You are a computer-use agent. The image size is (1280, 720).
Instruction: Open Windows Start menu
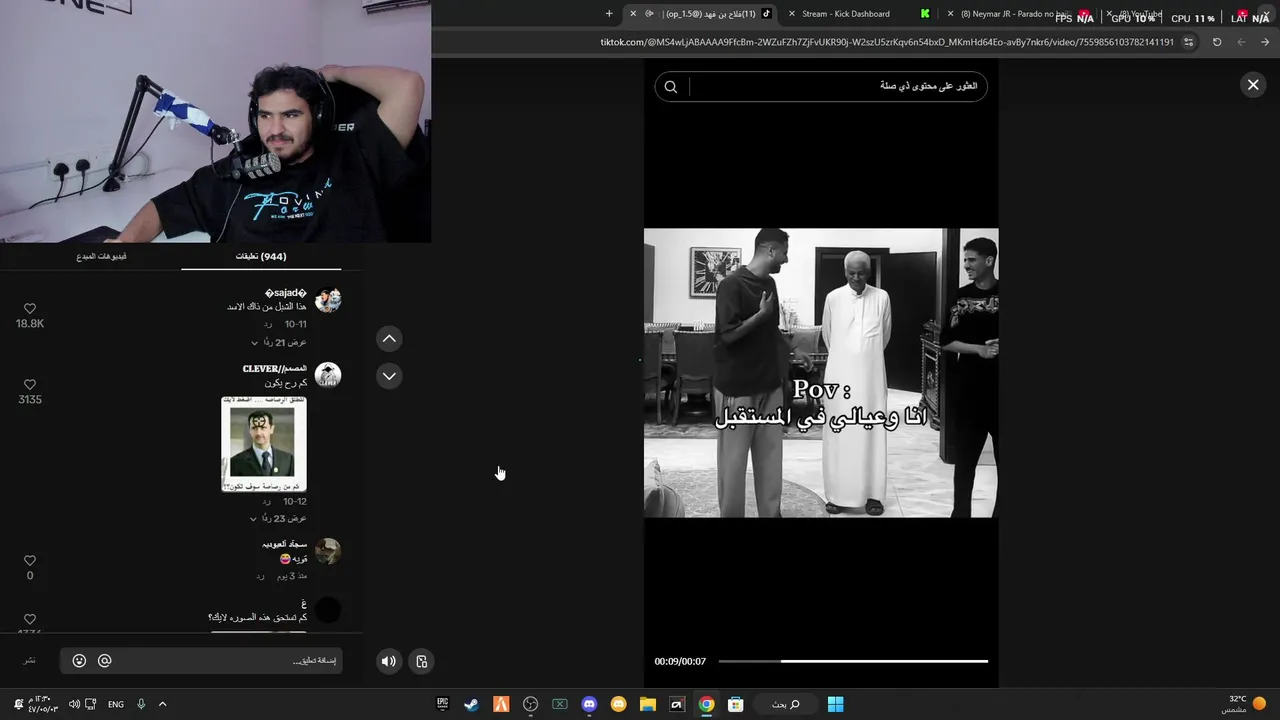[835, 704]
